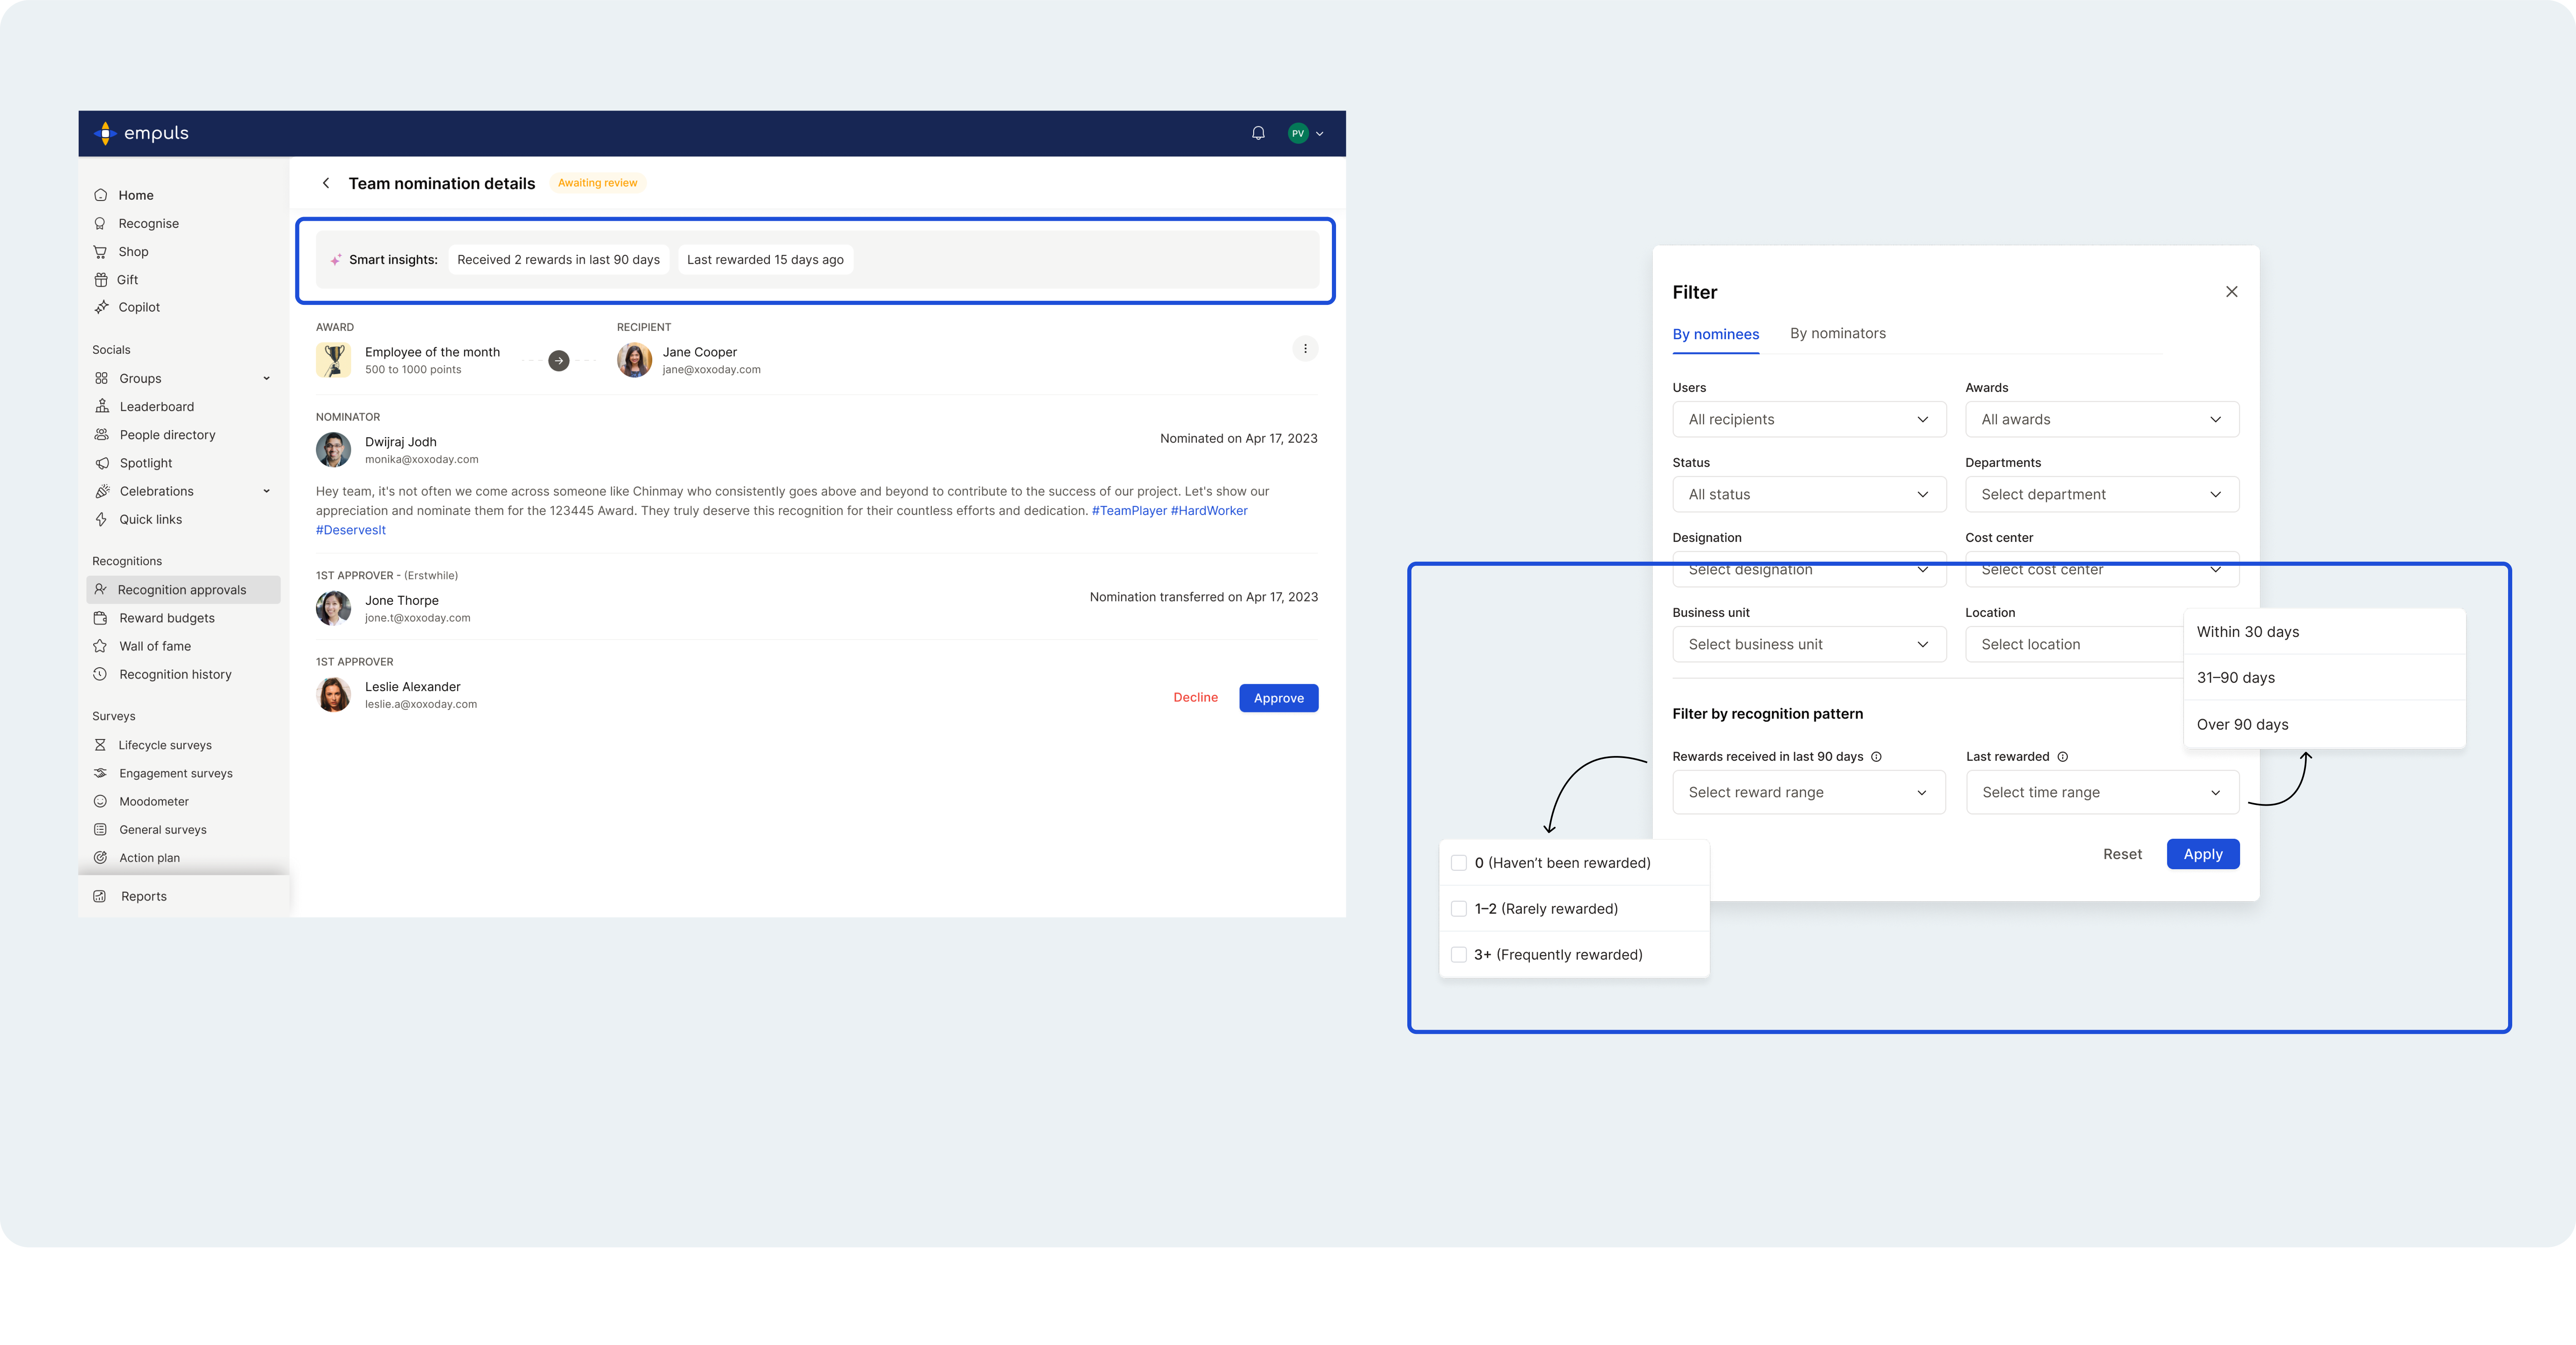Click the General surveys icon
Image resolution: width=2576 pixels, height=1345 pixels.
point(100,829)
